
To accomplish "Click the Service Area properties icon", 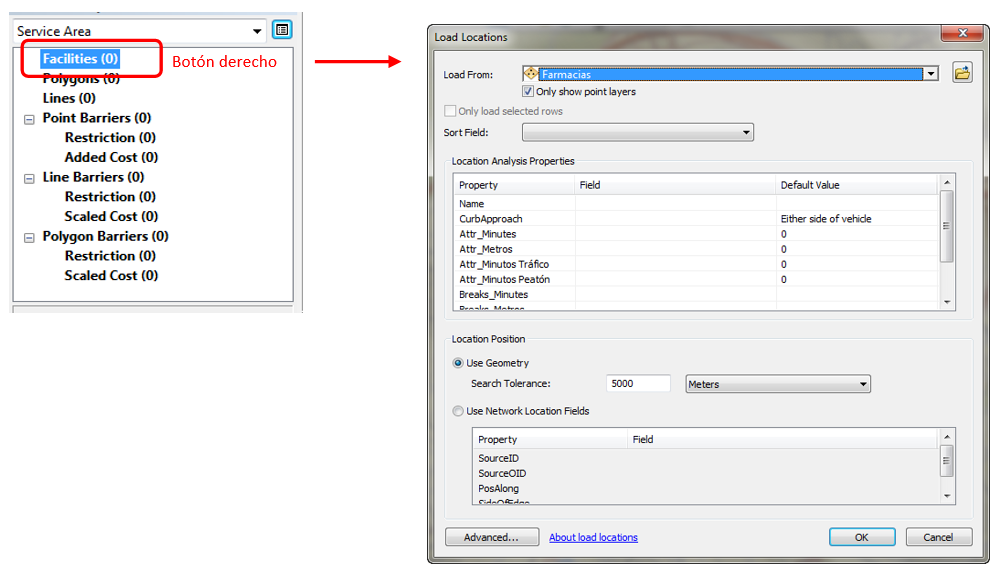I will 282,30.
